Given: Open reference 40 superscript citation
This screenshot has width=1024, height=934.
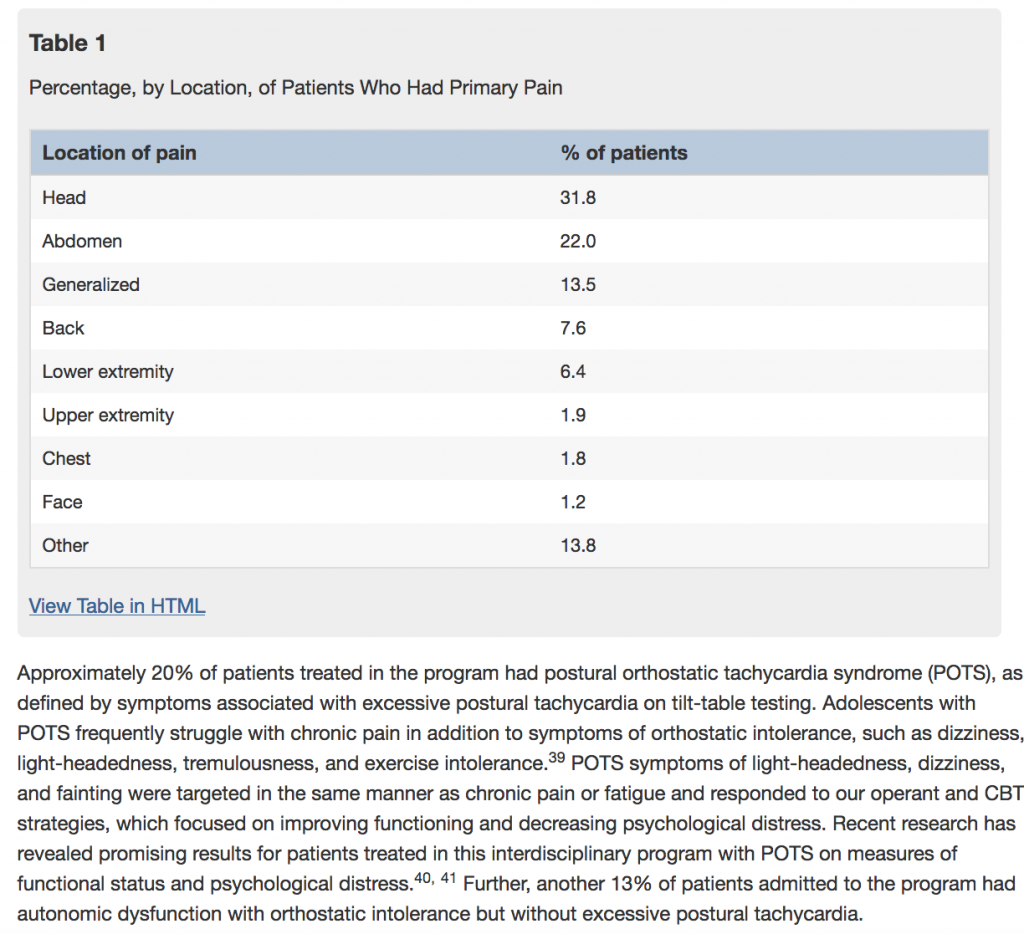Looking at the screenshot, I should point(423,877).
